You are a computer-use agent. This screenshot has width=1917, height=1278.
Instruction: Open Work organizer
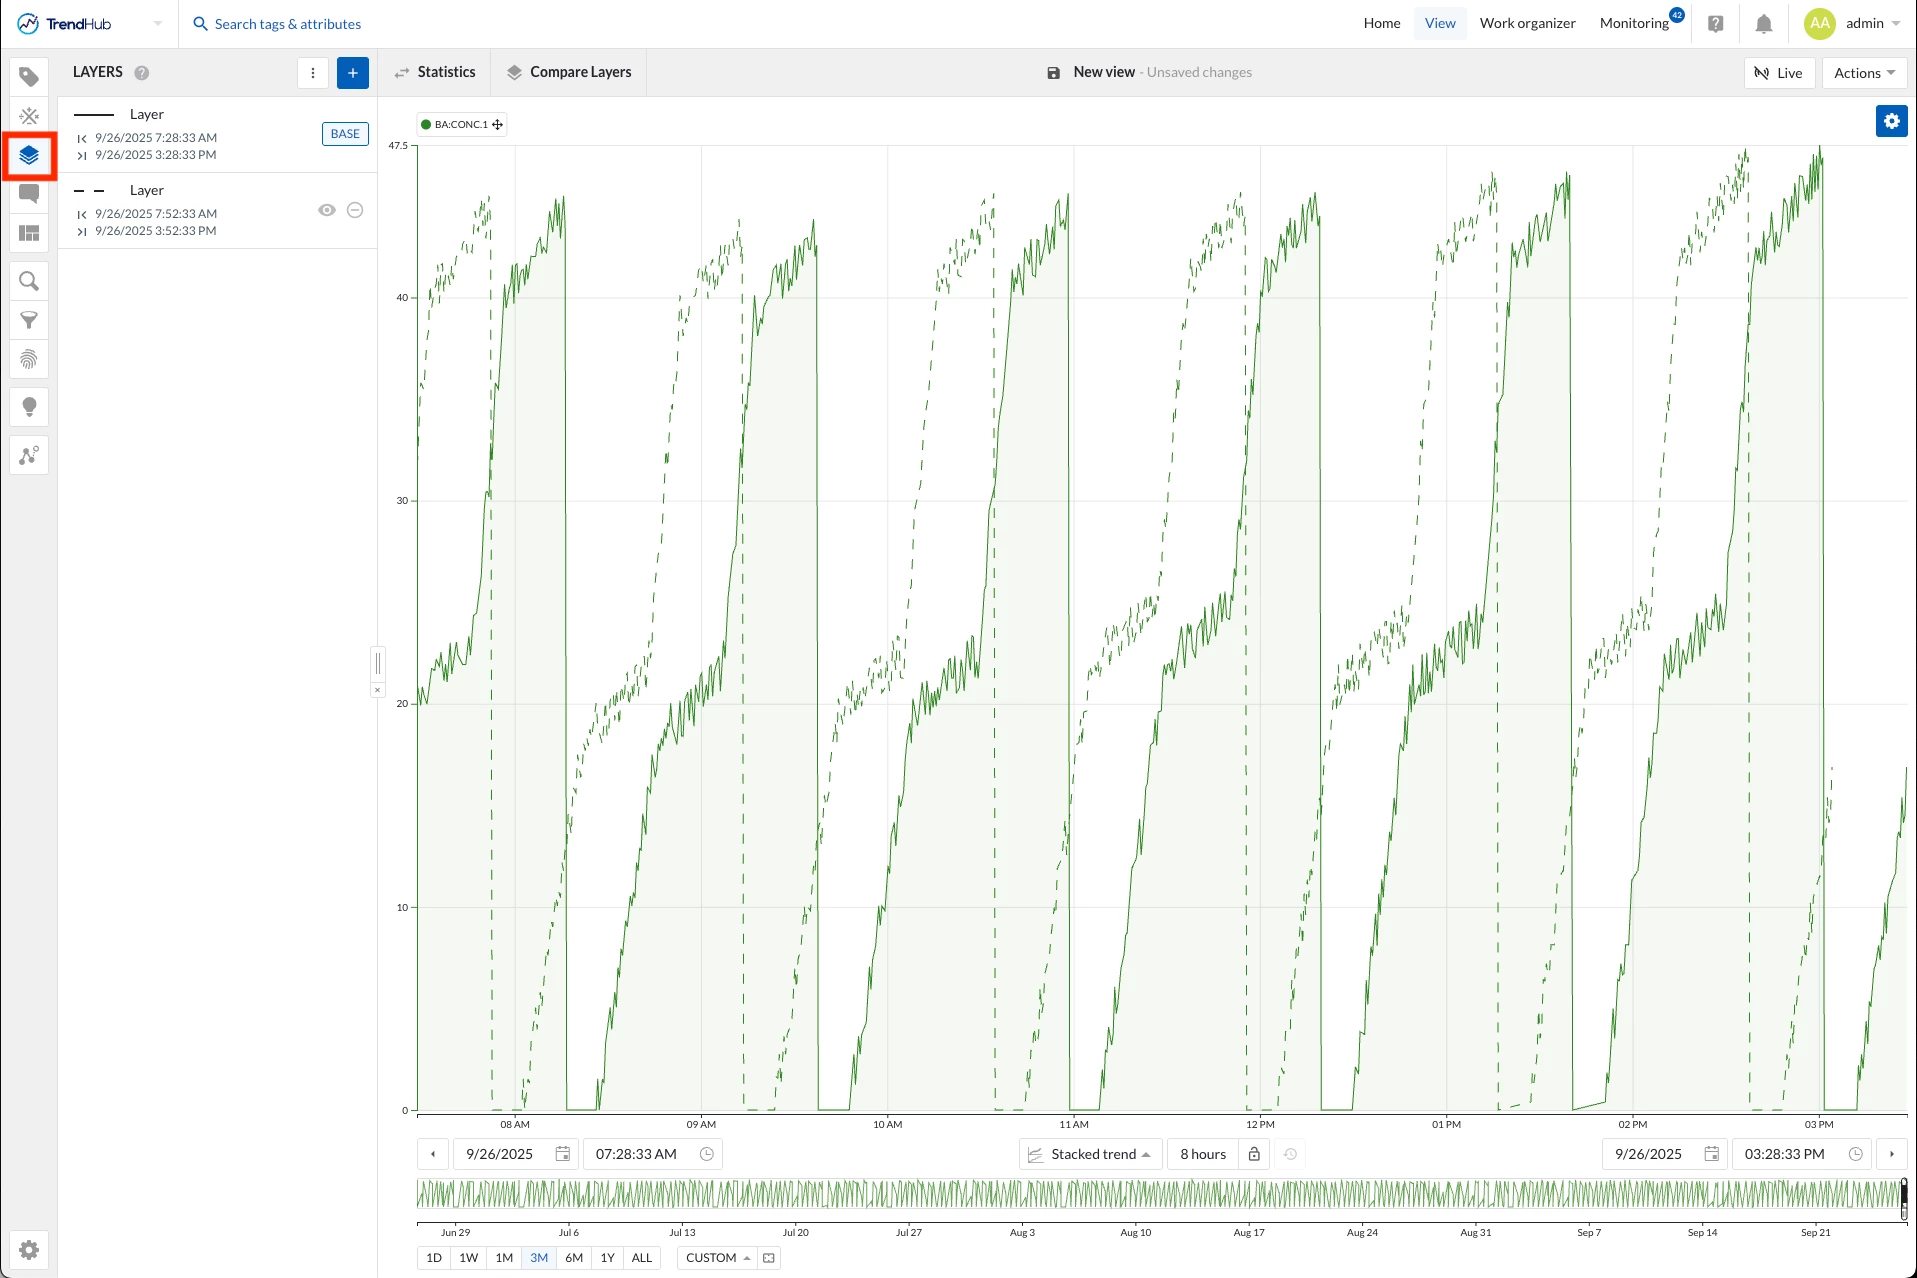pyautogui.click(x=1528, y=24)
